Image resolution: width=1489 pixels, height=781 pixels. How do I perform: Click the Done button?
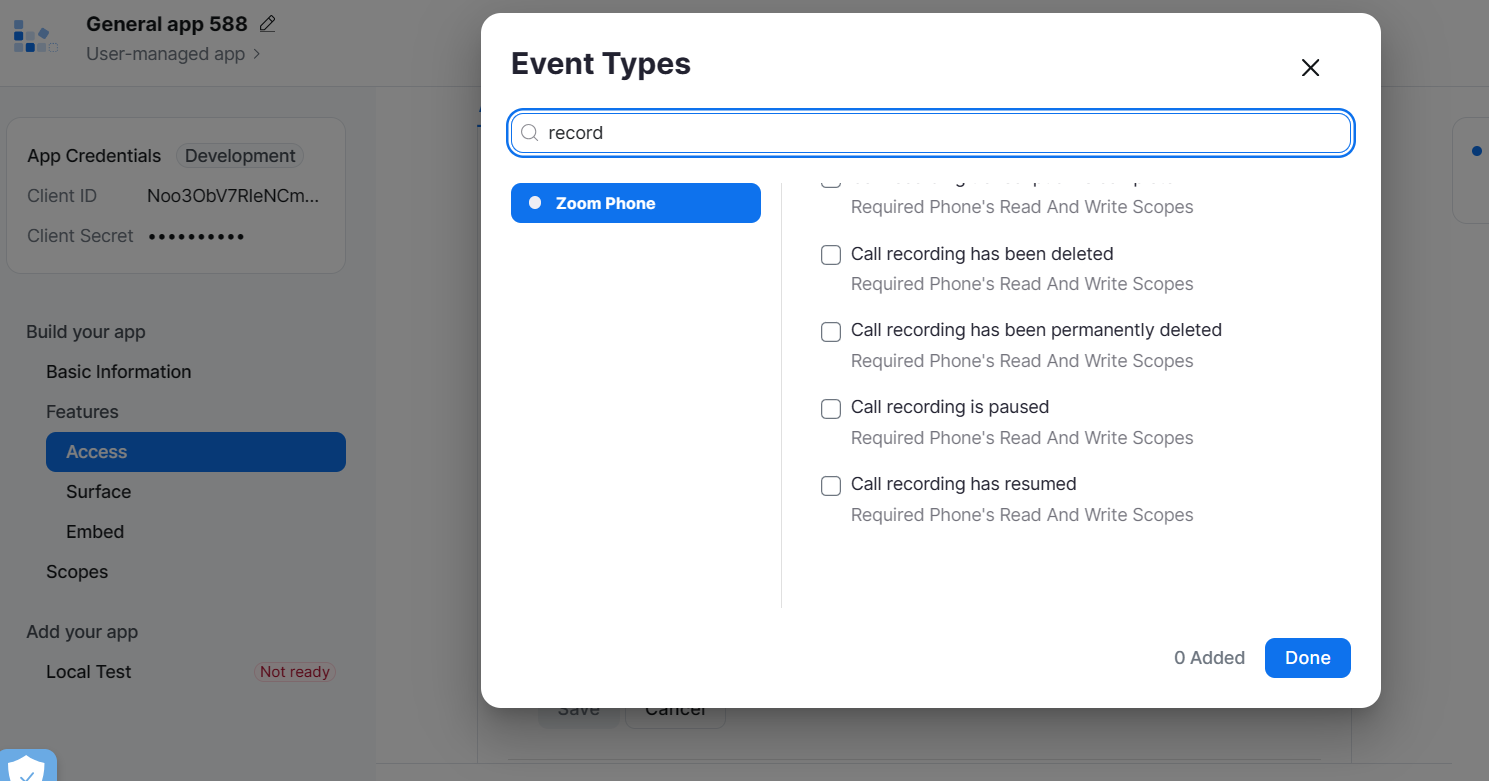tap(1308, 658)
